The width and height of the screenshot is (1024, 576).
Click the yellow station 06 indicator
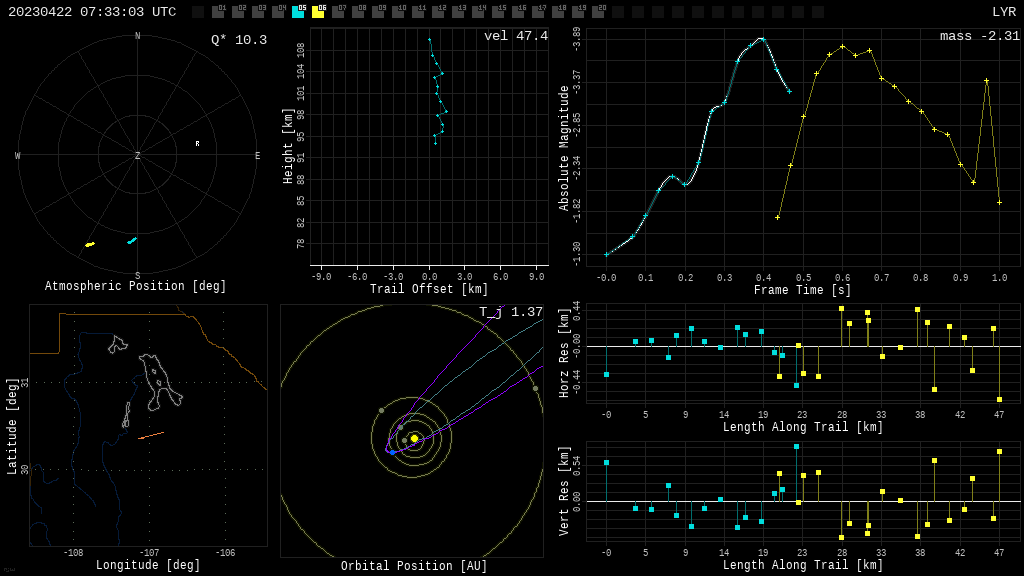click(318, 12)
